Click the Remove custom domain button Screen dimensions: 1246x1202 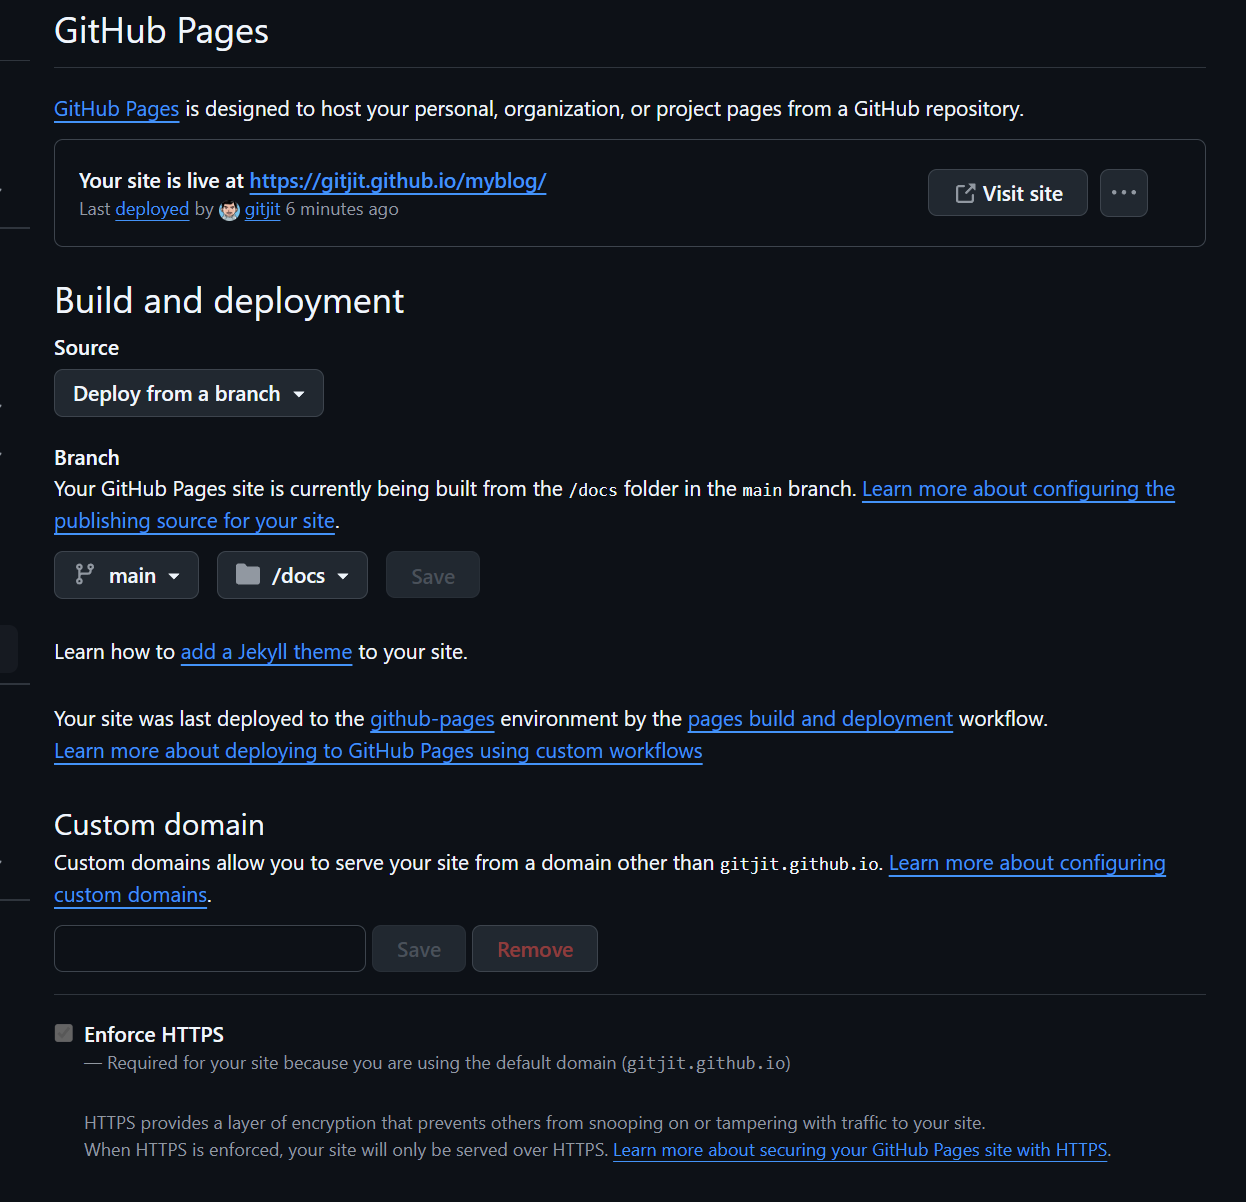point(535,949)
